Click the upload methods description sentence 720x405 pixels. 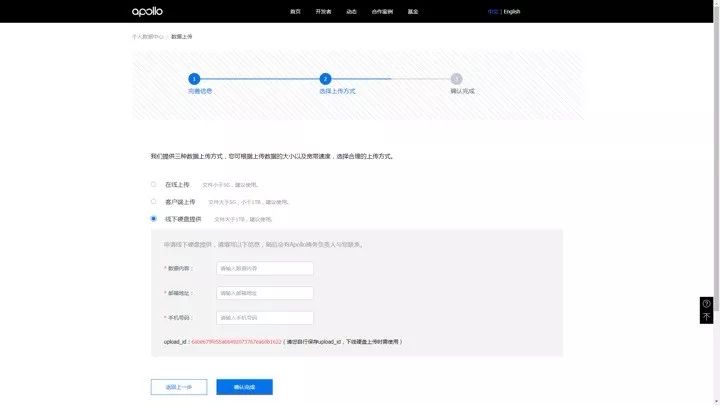pos(272,157)
